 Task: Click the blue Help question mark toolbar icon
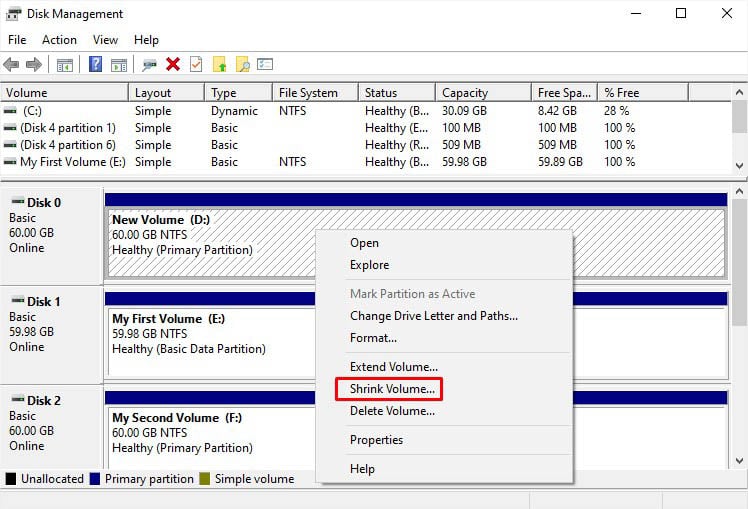coord(95,64)
